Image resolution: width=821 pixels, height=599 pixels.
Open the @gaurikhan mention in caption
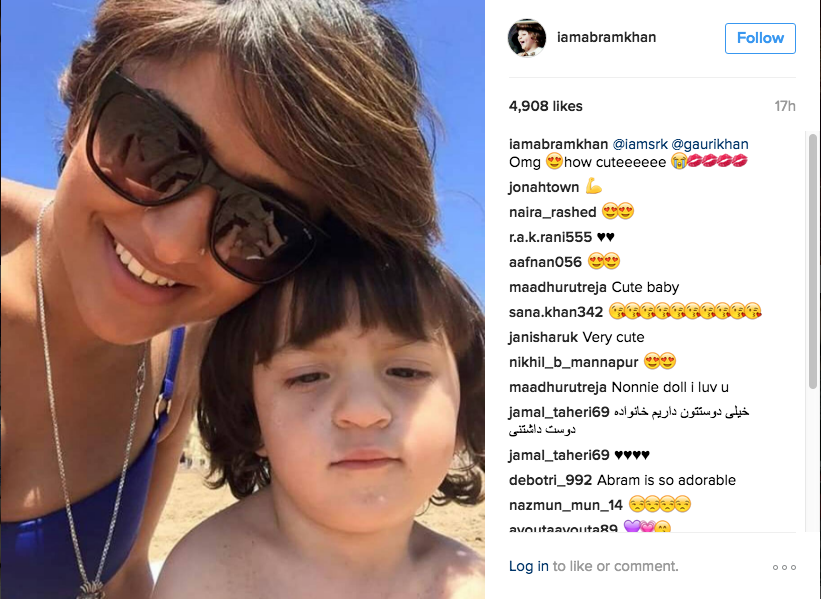click(x=709, y=144)
